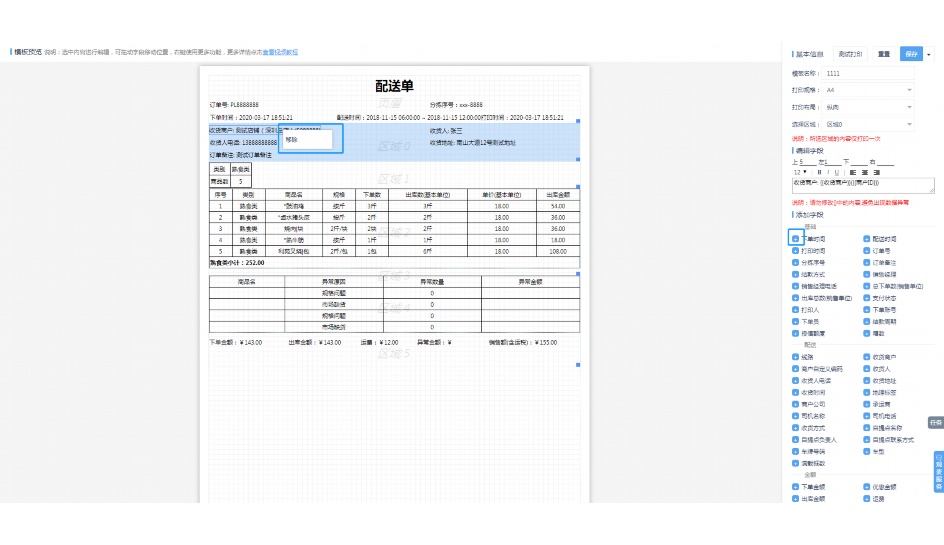The height and width of the screenshot is (545, 944).
Task: Add the 下单金额 field via plus icon
Action: [x=795, y=486]
